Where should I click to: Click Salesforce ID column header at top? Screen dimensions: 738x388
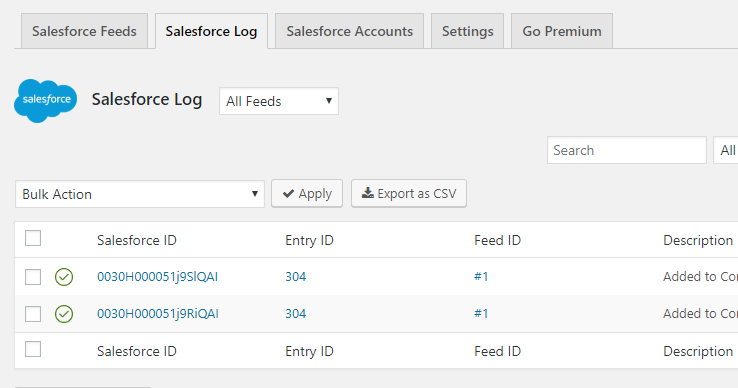point(136,240)
